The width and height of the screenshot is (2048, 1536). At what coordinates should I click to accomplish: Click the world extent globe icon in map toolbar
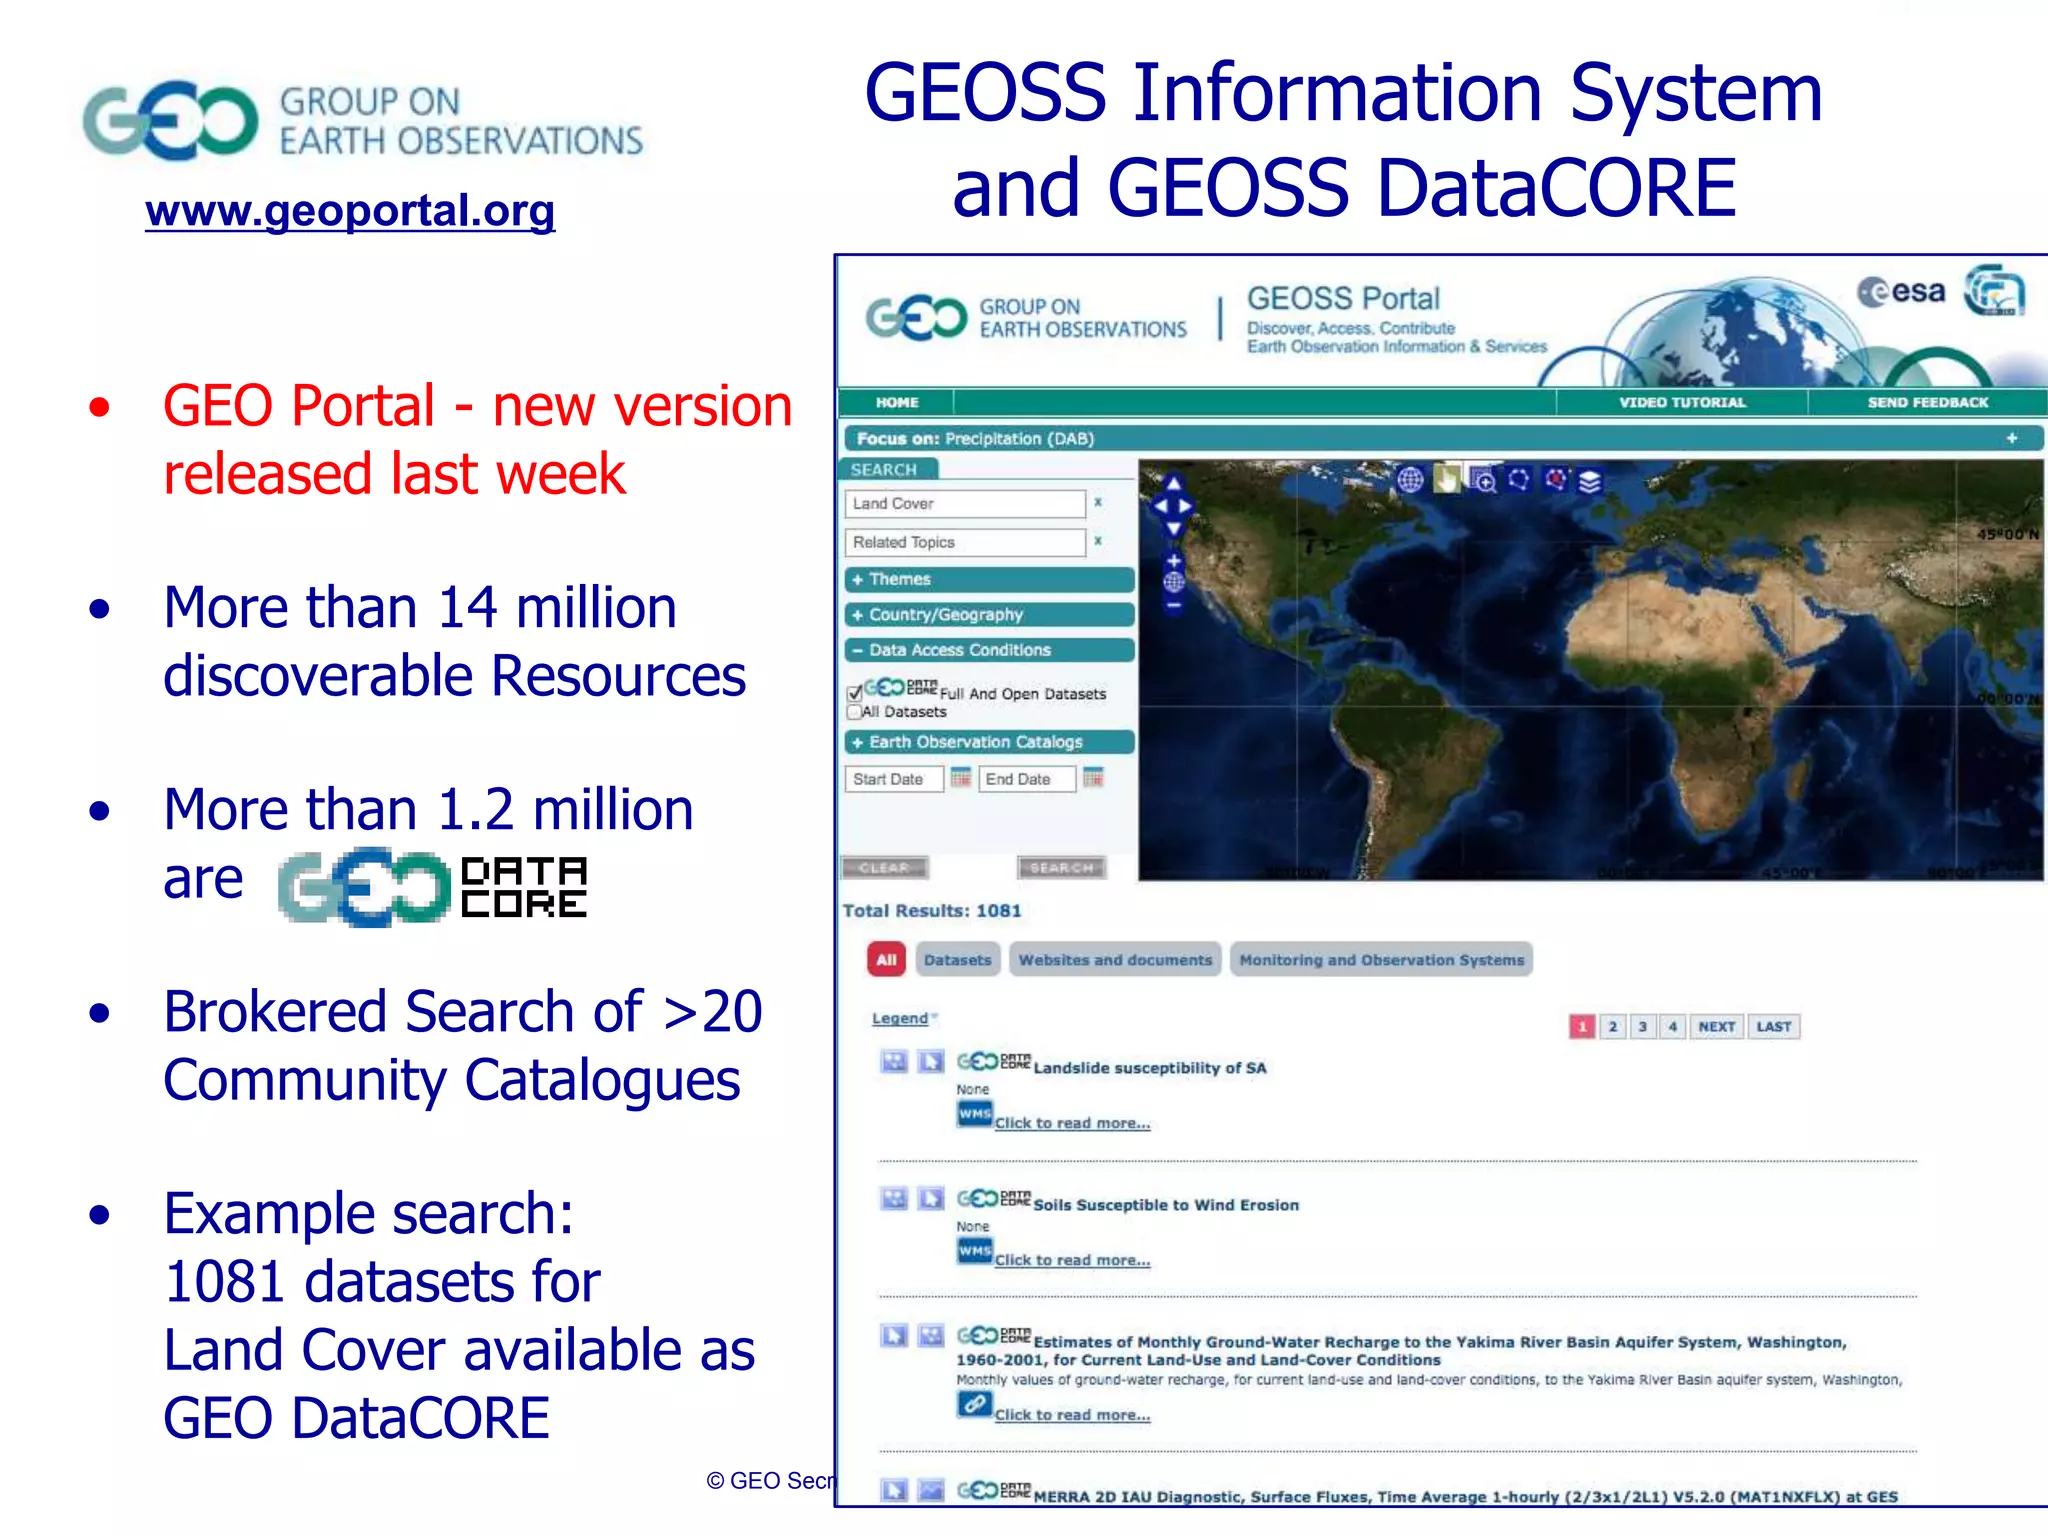click(1410, 480)
